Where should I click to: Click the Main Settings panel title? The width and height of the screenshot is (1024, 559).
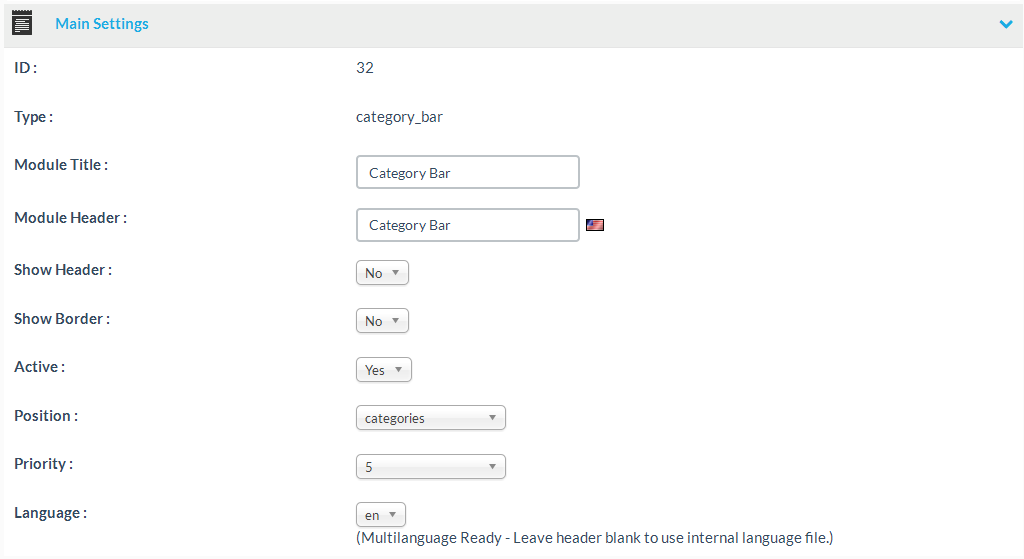(102, 24)
